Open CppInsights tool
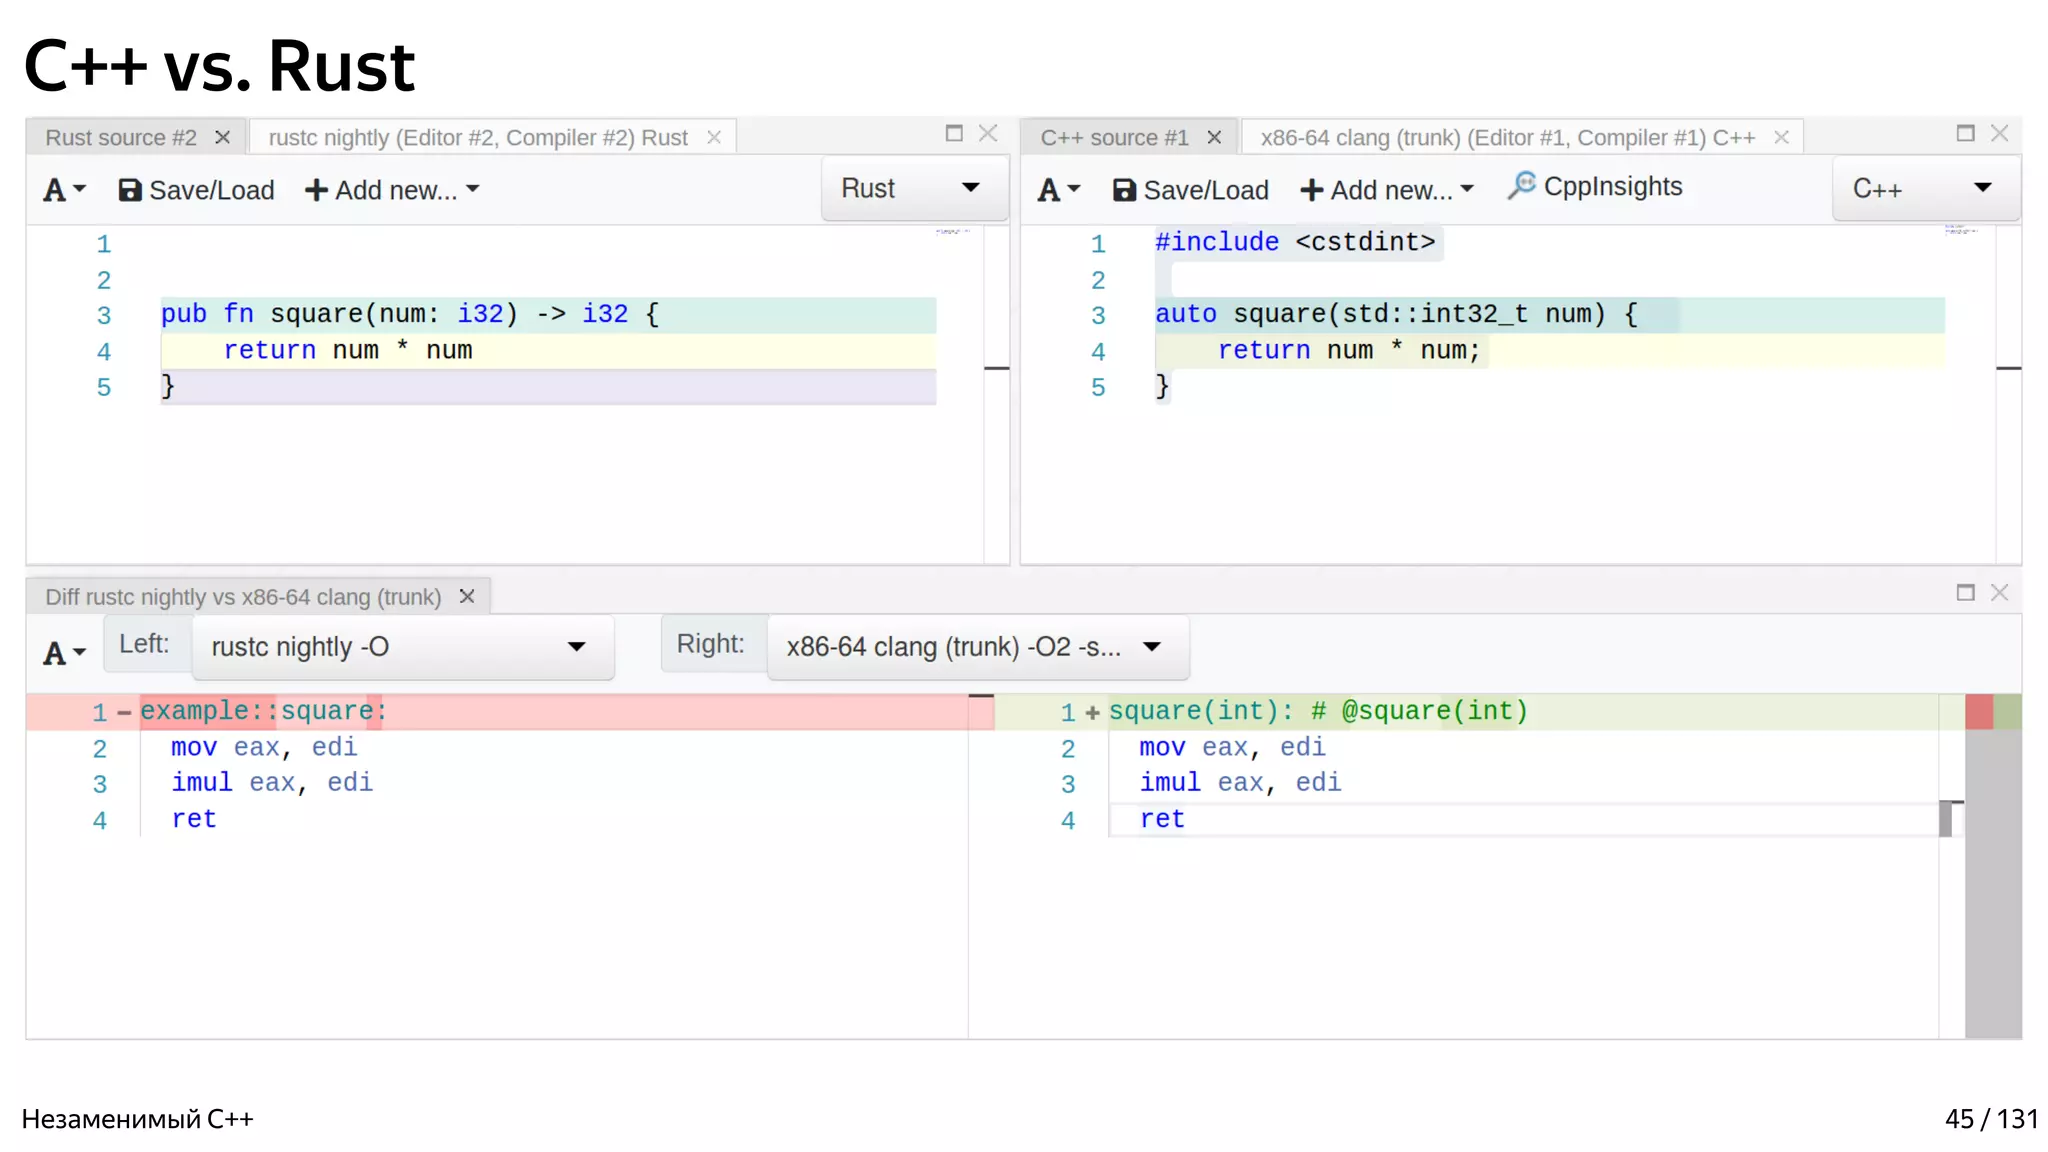This screenshot has width=2048, height=1152. (x=1596, y=187)
